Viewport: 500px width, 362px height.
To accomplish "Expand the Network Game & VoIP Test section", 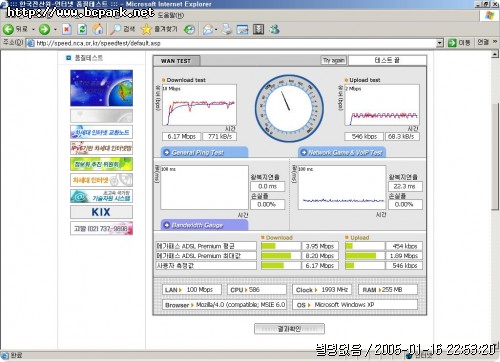I will point(342,152).
